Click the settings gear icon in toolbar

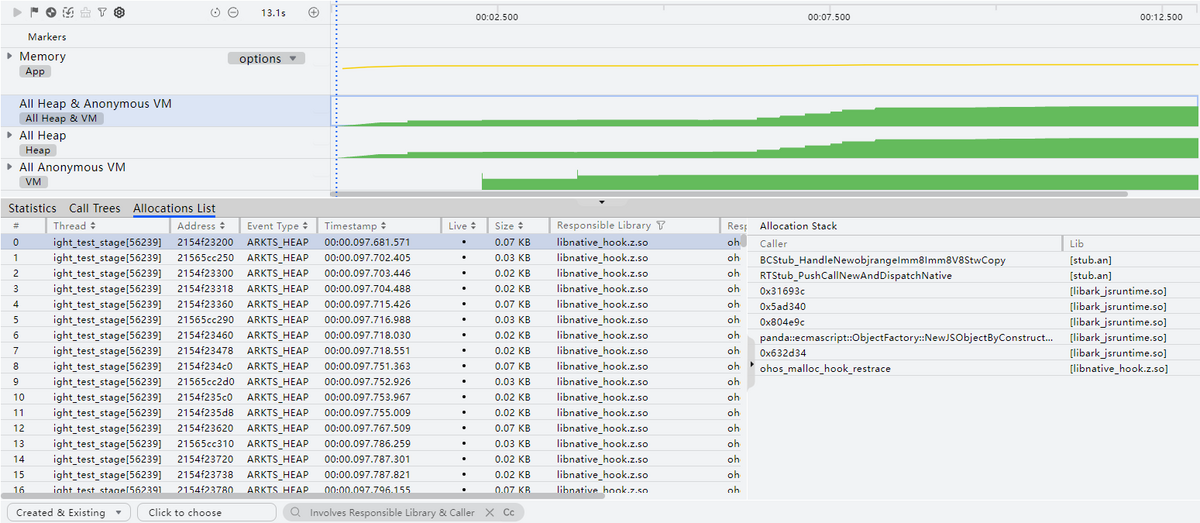[119, 12]
